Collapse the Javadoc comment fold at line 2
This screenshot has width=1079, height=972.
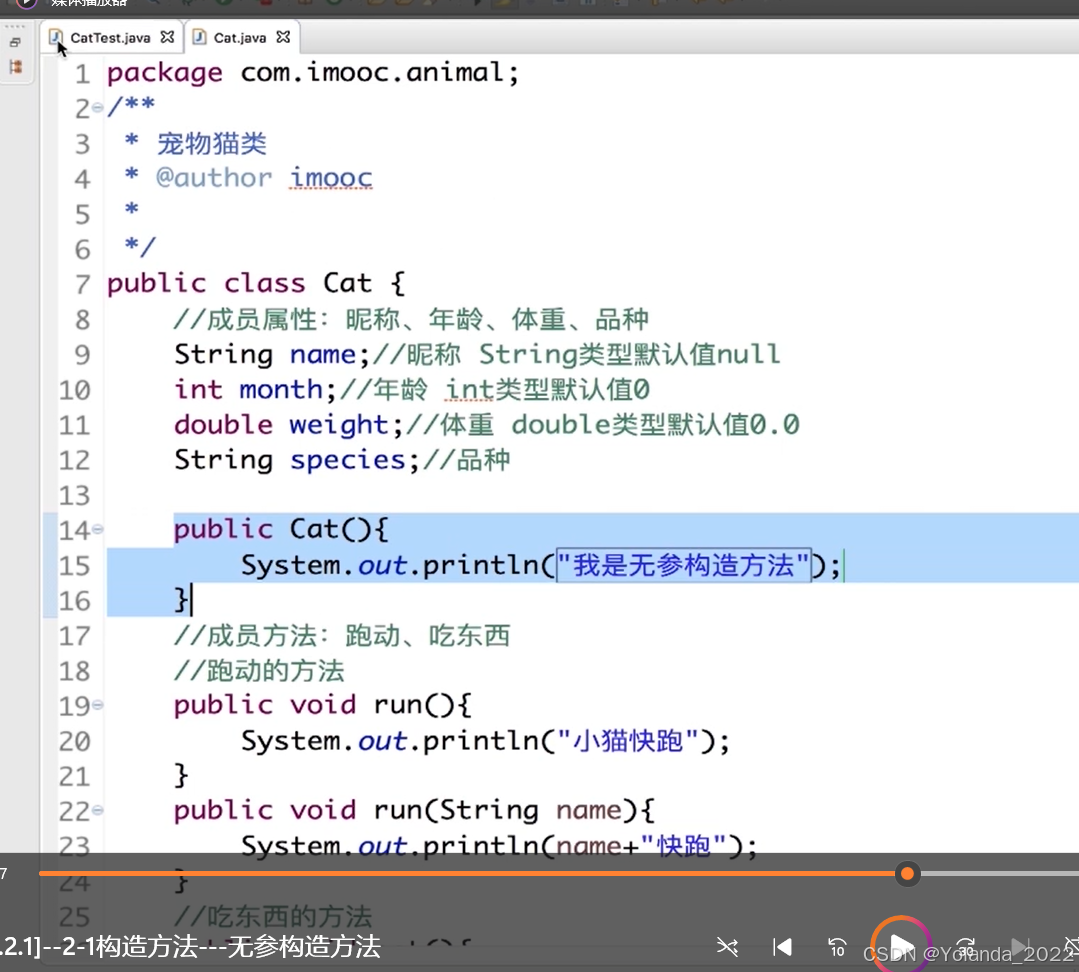(98, 107)
